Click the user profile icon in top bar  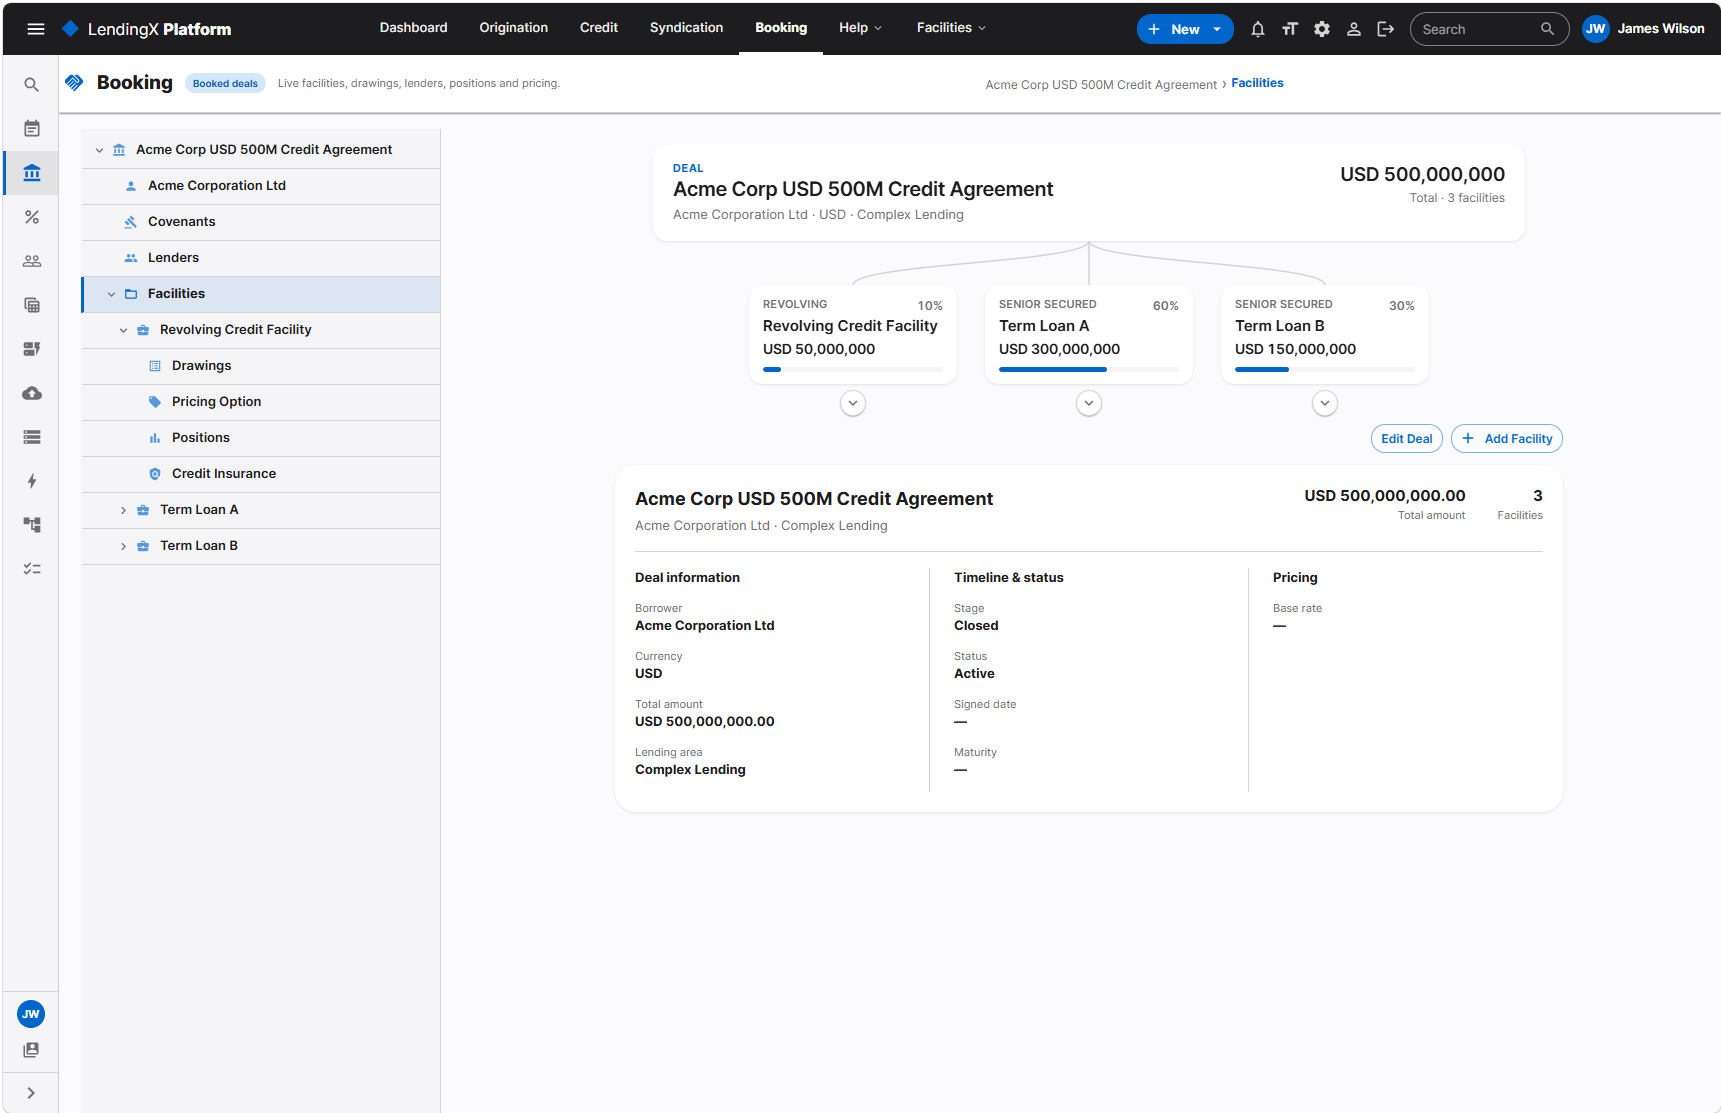click(x=1354, y=29)
